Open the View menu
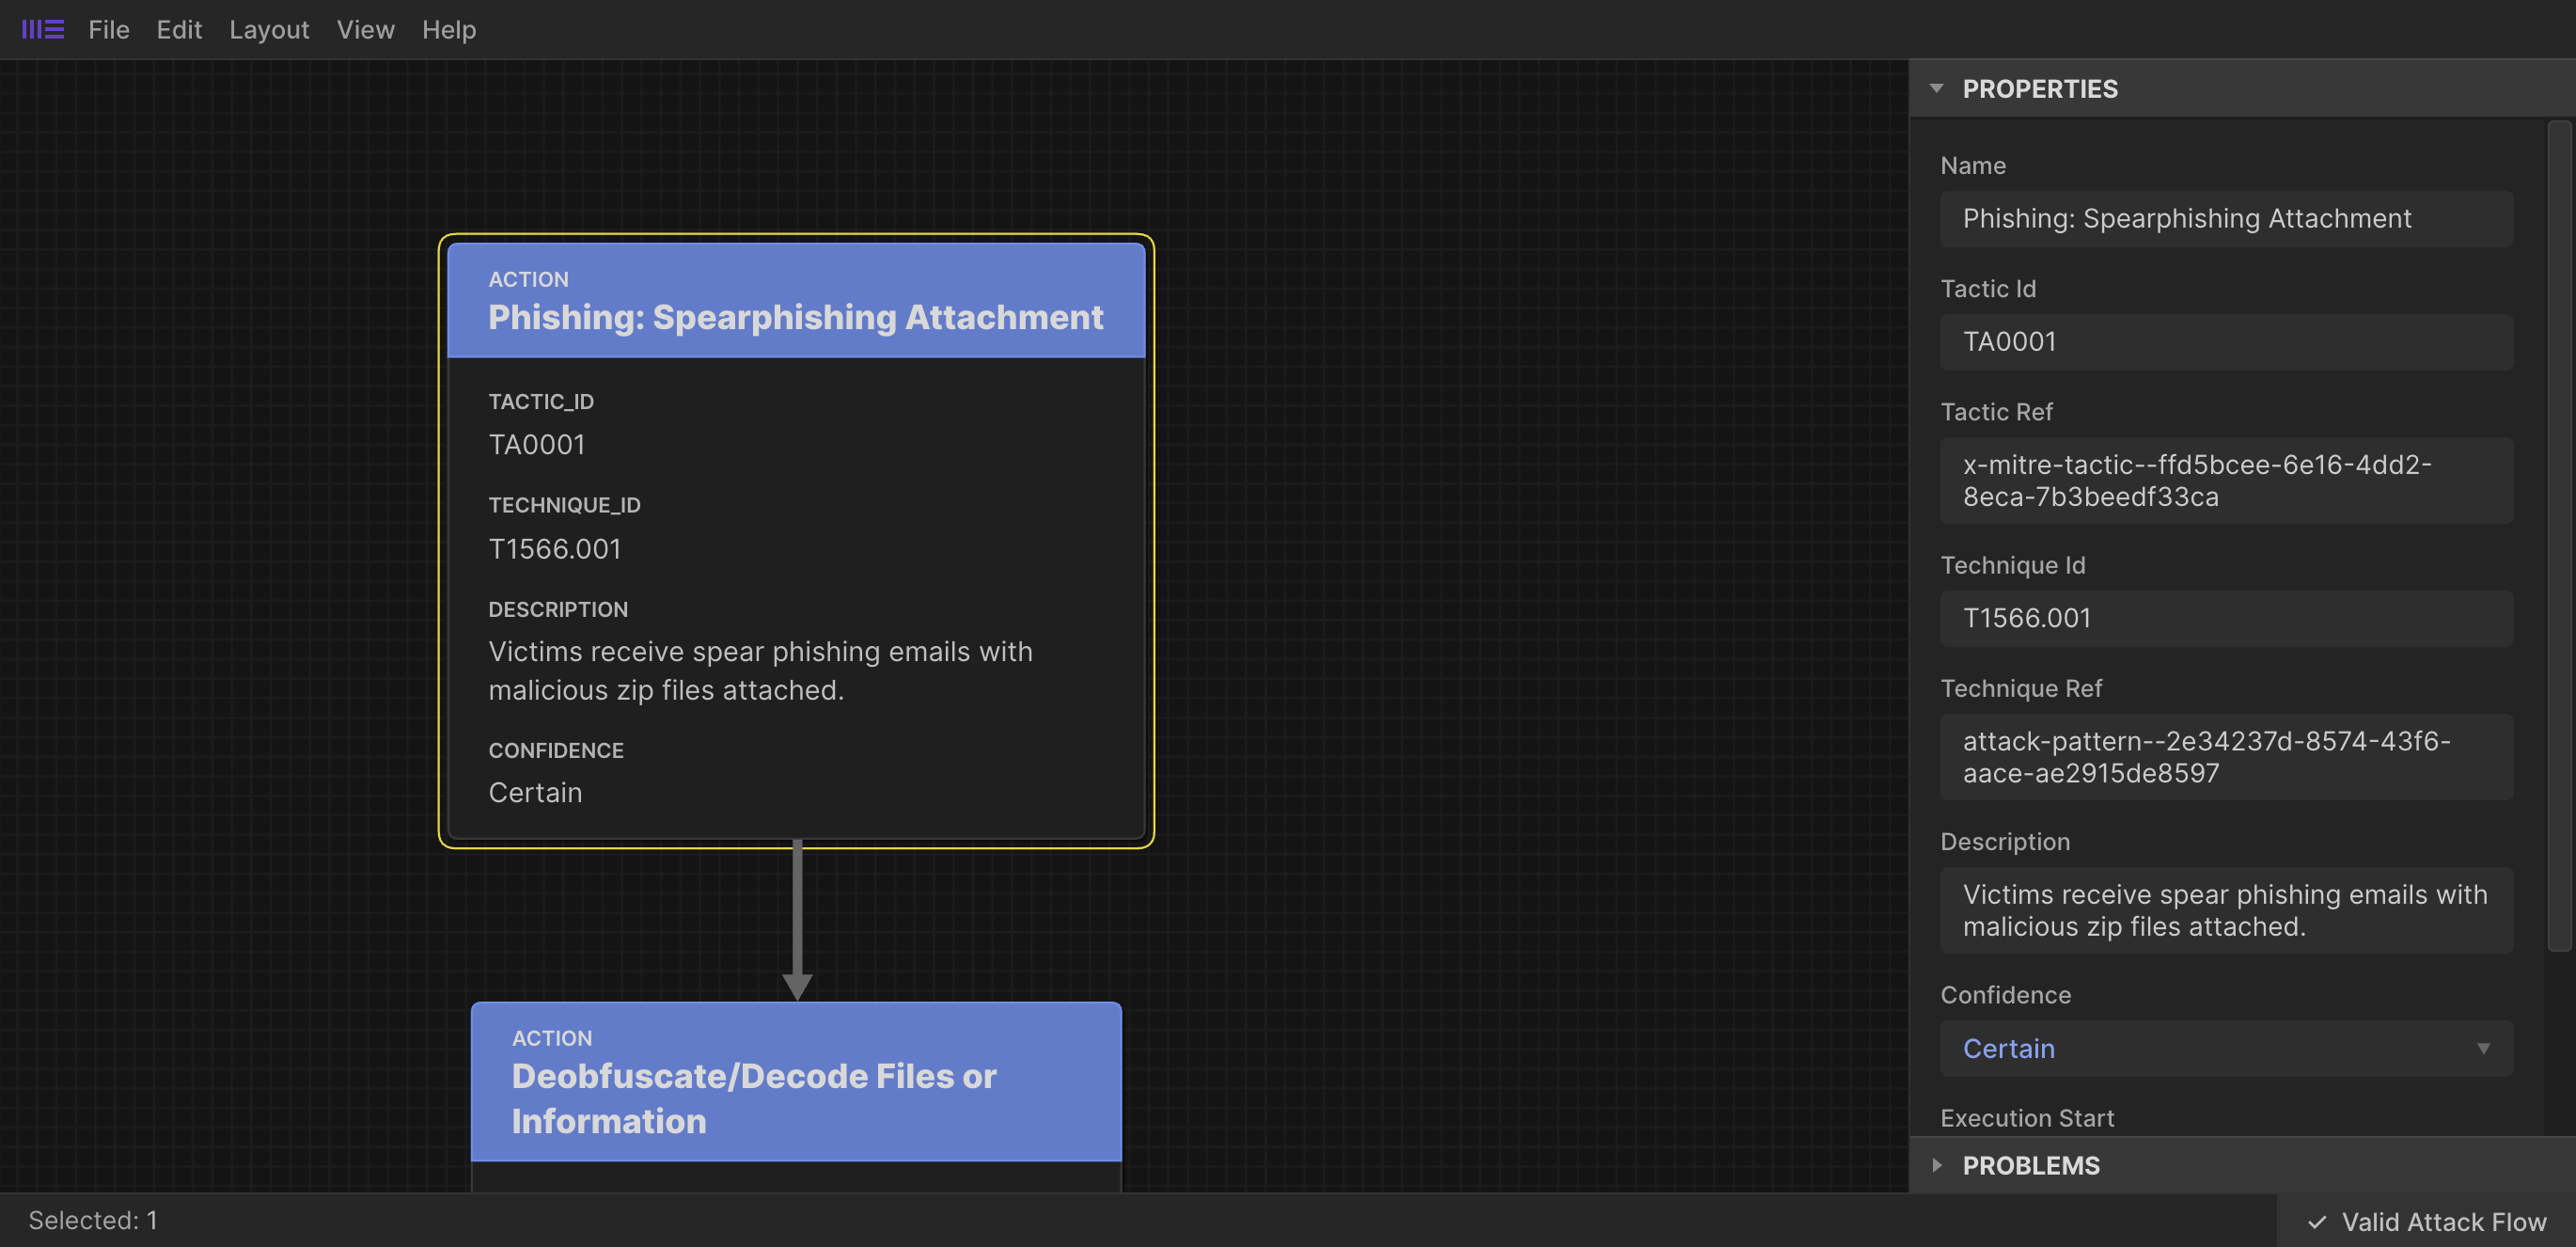Image resolution: width=2576 pixels, height=1247 pixels. click(365, 29)
